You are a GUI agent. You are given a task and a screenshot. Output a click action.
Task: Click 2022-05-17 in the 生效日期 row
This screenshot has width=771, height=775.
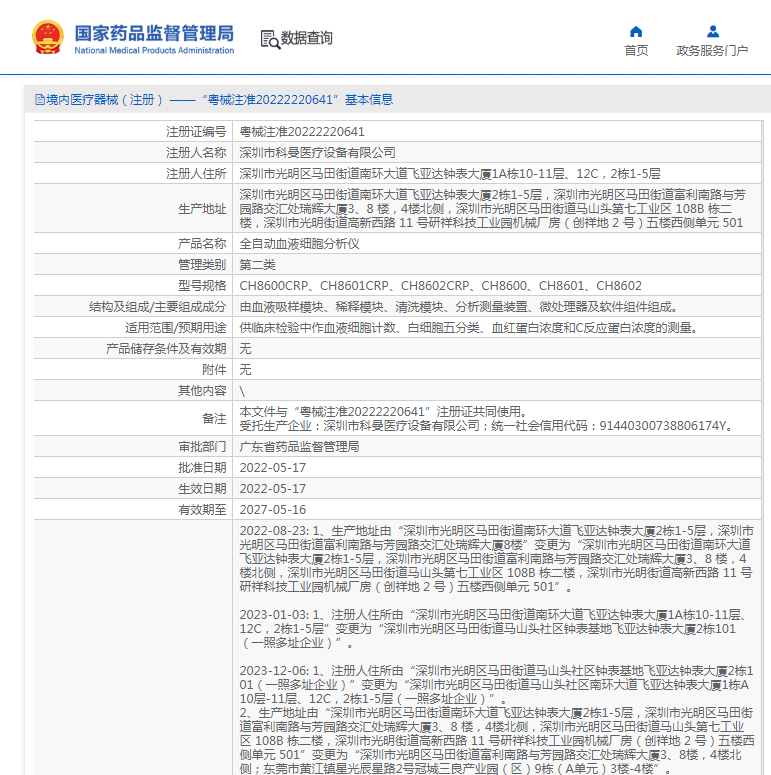tap(273, 489)
